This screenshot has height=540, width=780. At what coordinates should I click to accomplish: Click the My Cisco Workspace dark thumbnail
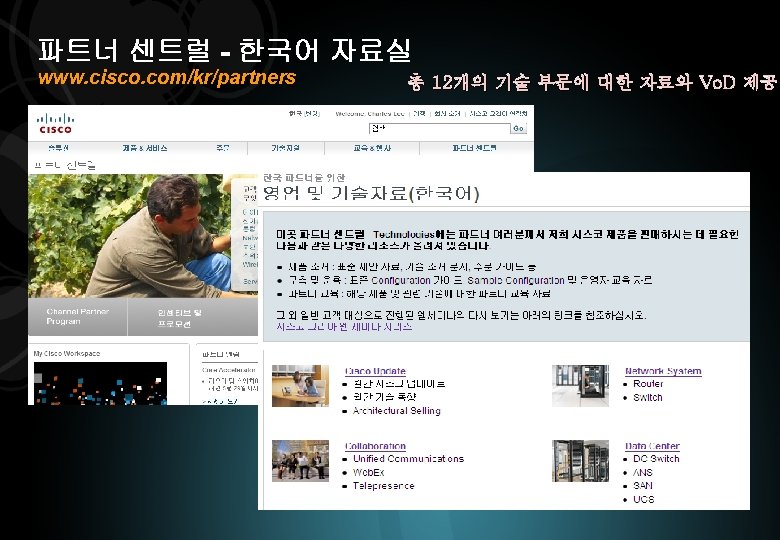click(100, 383)
